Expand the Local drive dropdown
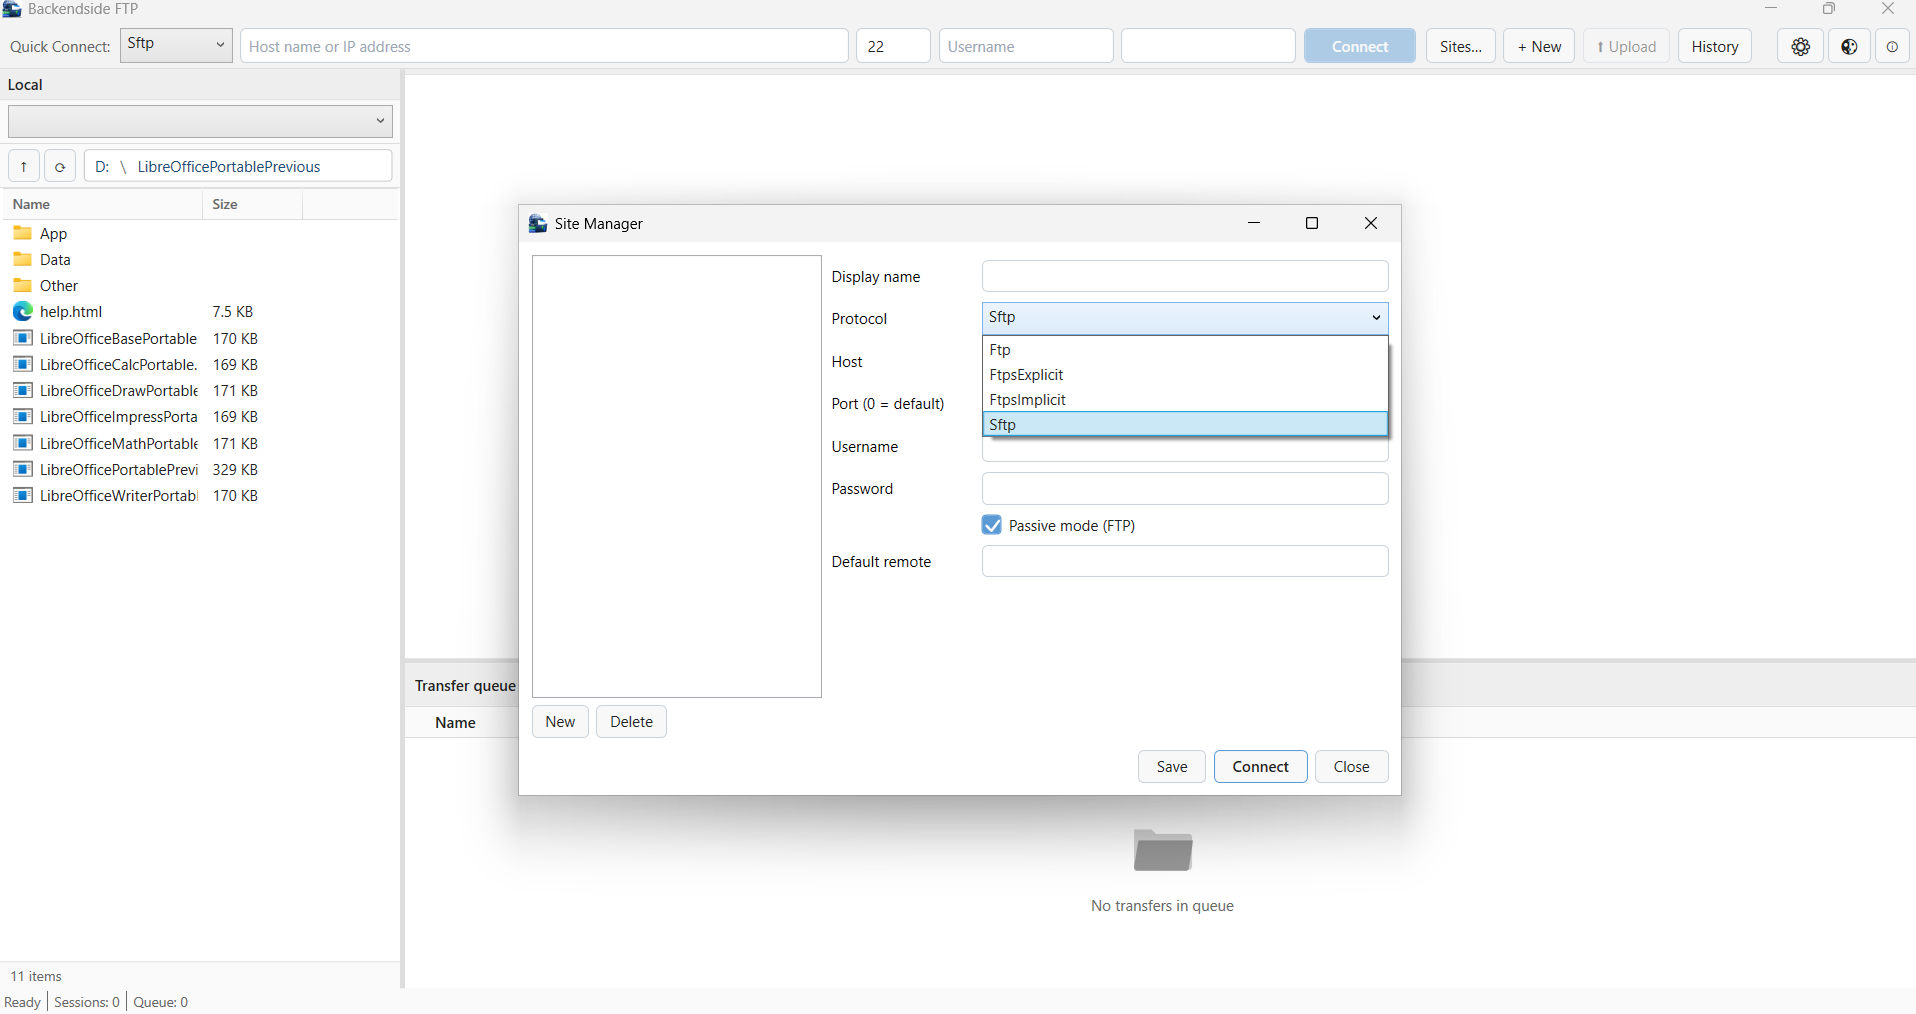Viewport: 1916px width, 1014px height. (200, 121)
